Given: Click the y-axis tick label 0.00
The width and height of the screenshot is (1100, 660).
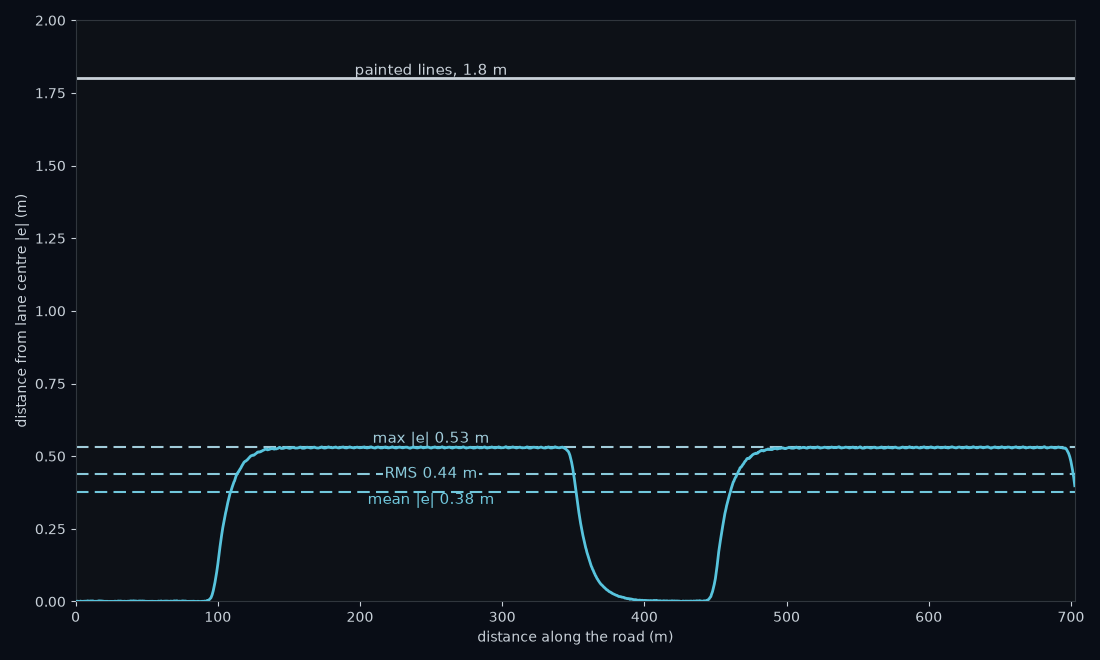Looking at the screenshot, I should click(51, 602).
